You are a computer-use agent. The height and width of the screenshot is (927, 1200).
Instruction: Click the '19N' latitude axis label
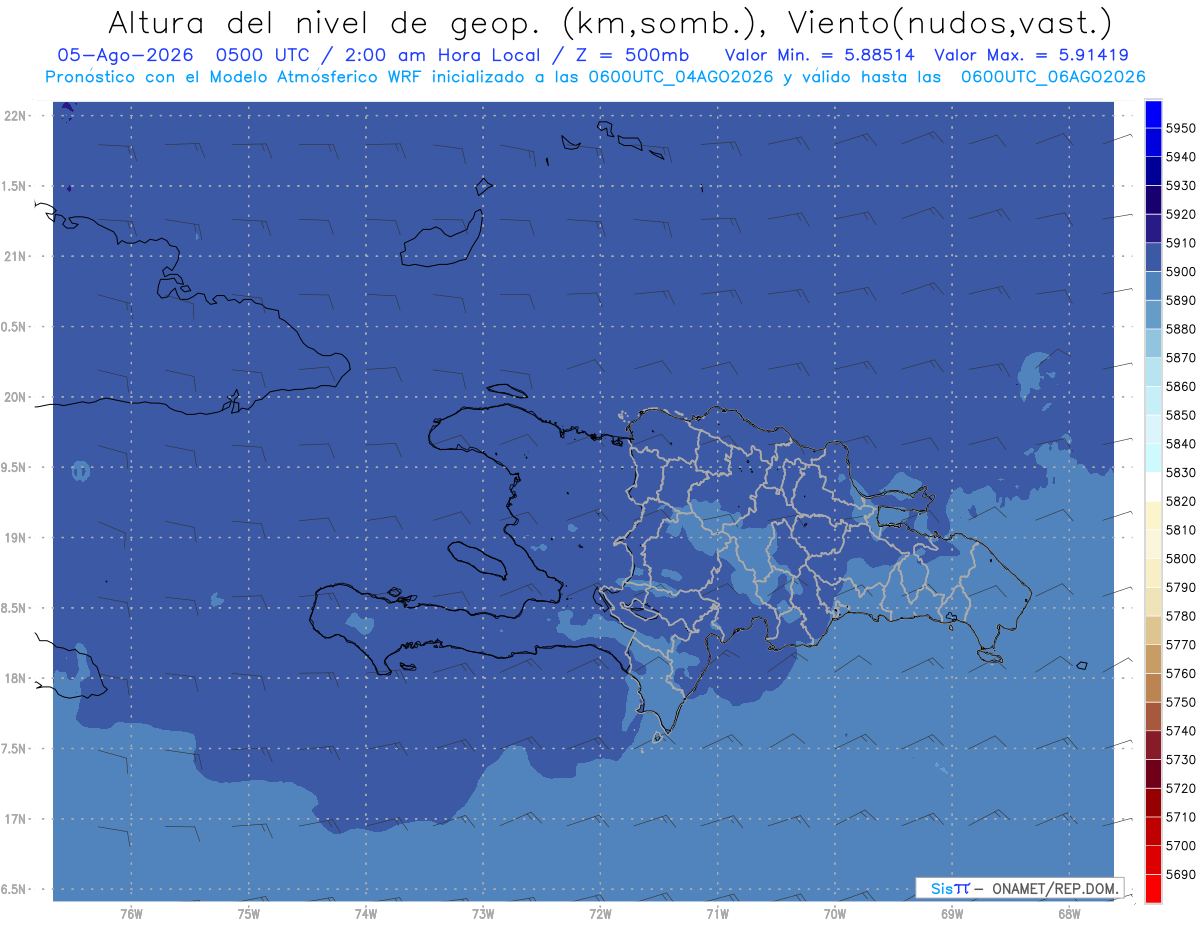pos(15,538)
